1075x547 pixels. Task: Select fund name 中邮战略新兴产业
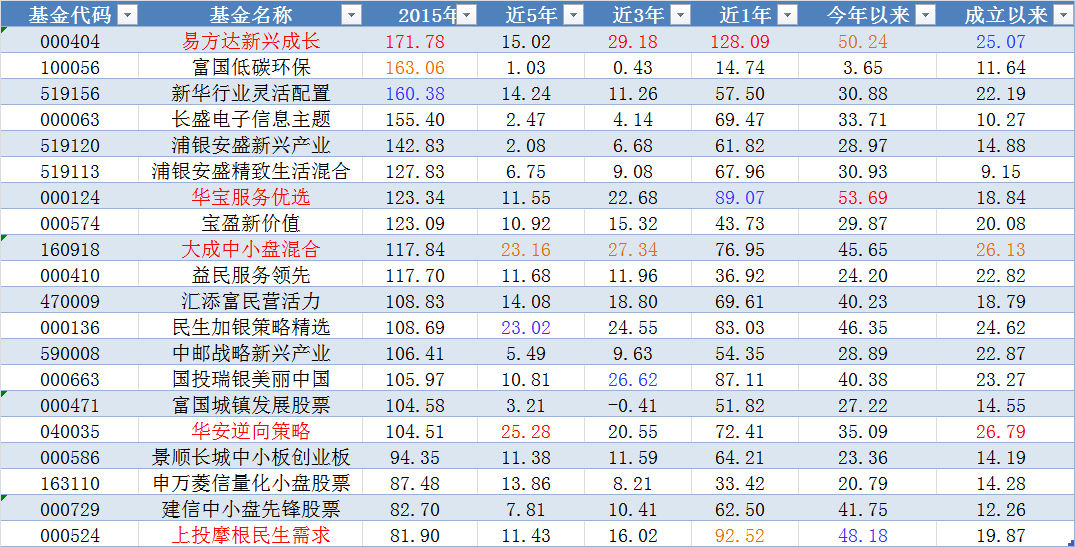click(251, 354)
